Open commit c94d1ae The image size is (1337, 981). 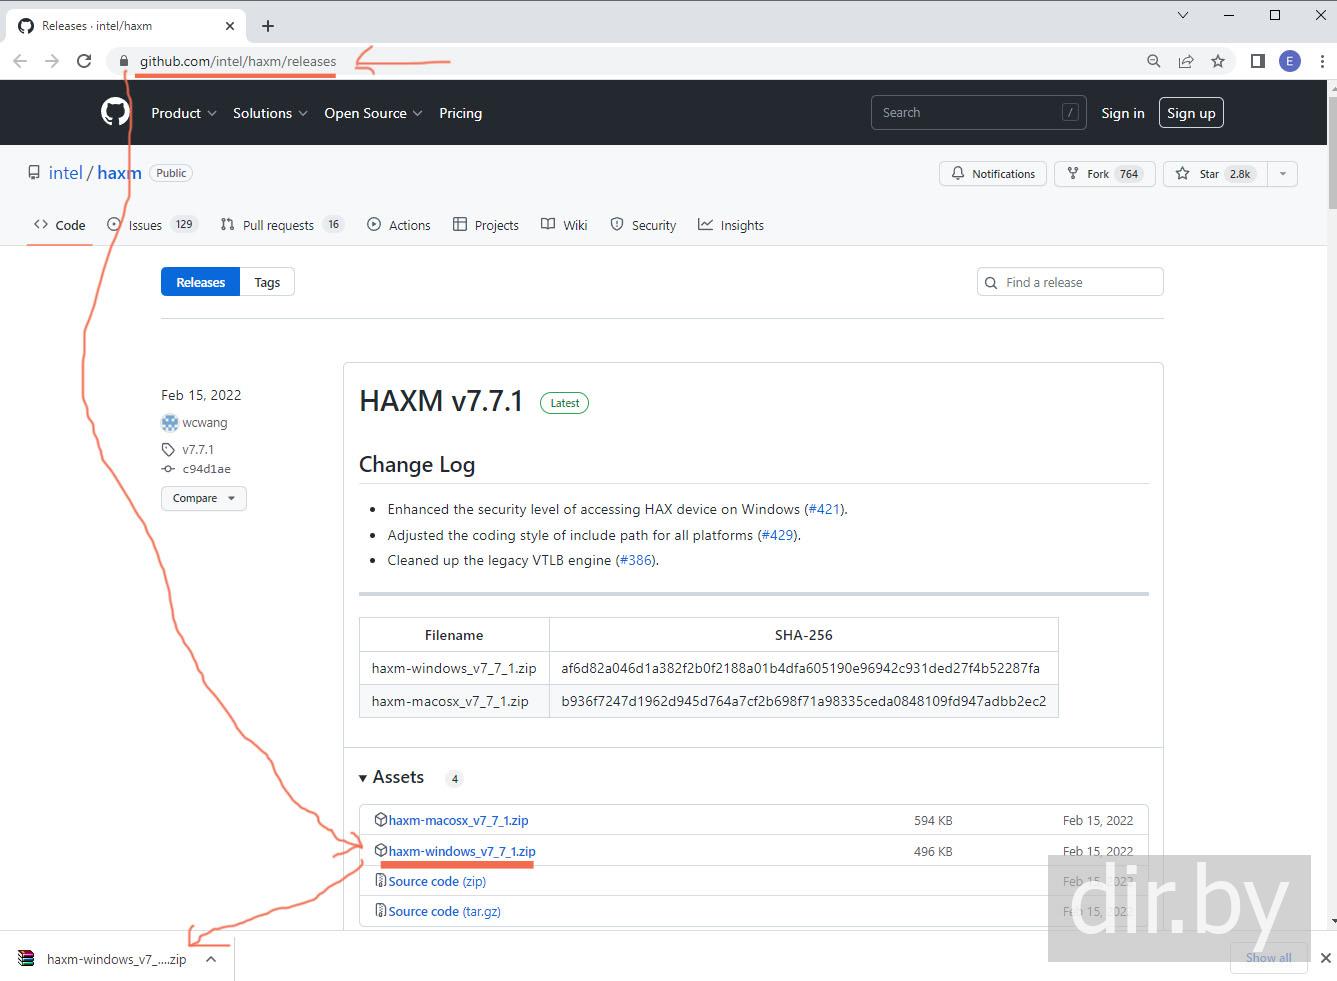(x=206, y=469)
